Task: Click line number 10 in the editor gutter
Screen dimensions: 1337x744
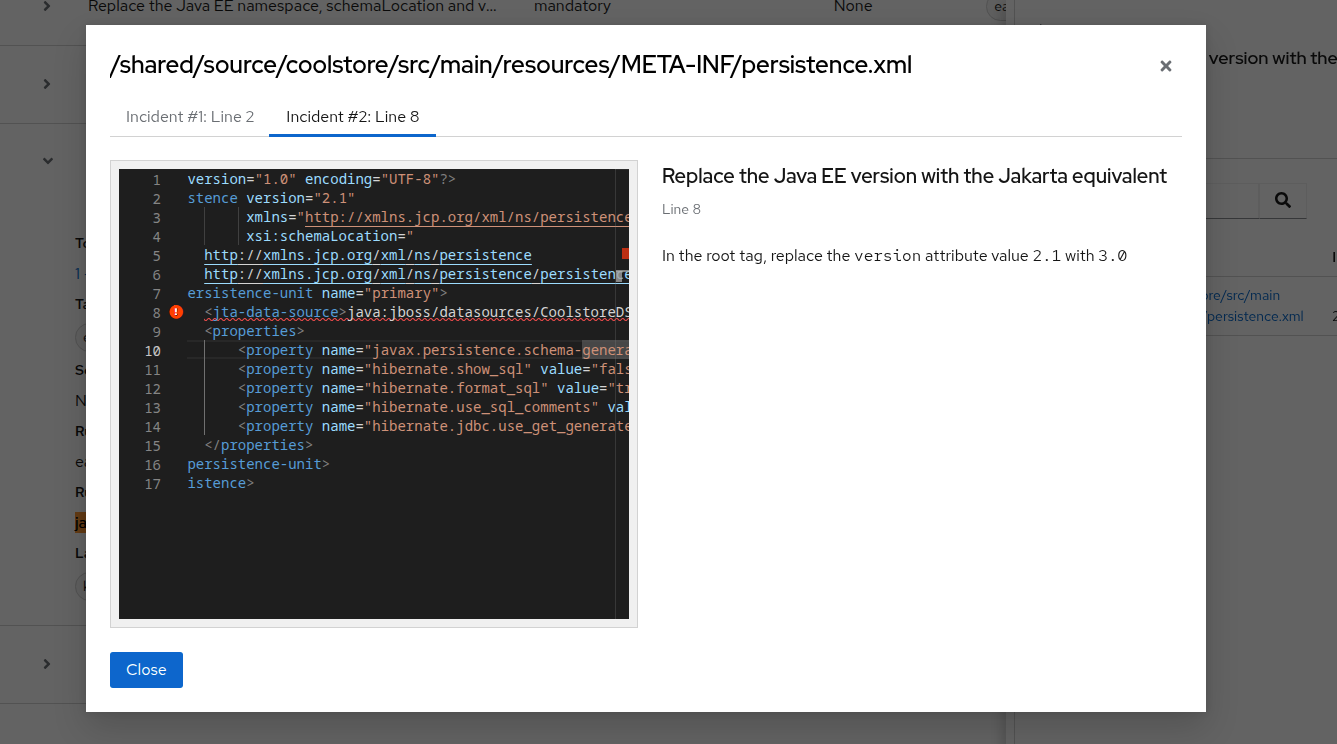Action: click(152, 351)
